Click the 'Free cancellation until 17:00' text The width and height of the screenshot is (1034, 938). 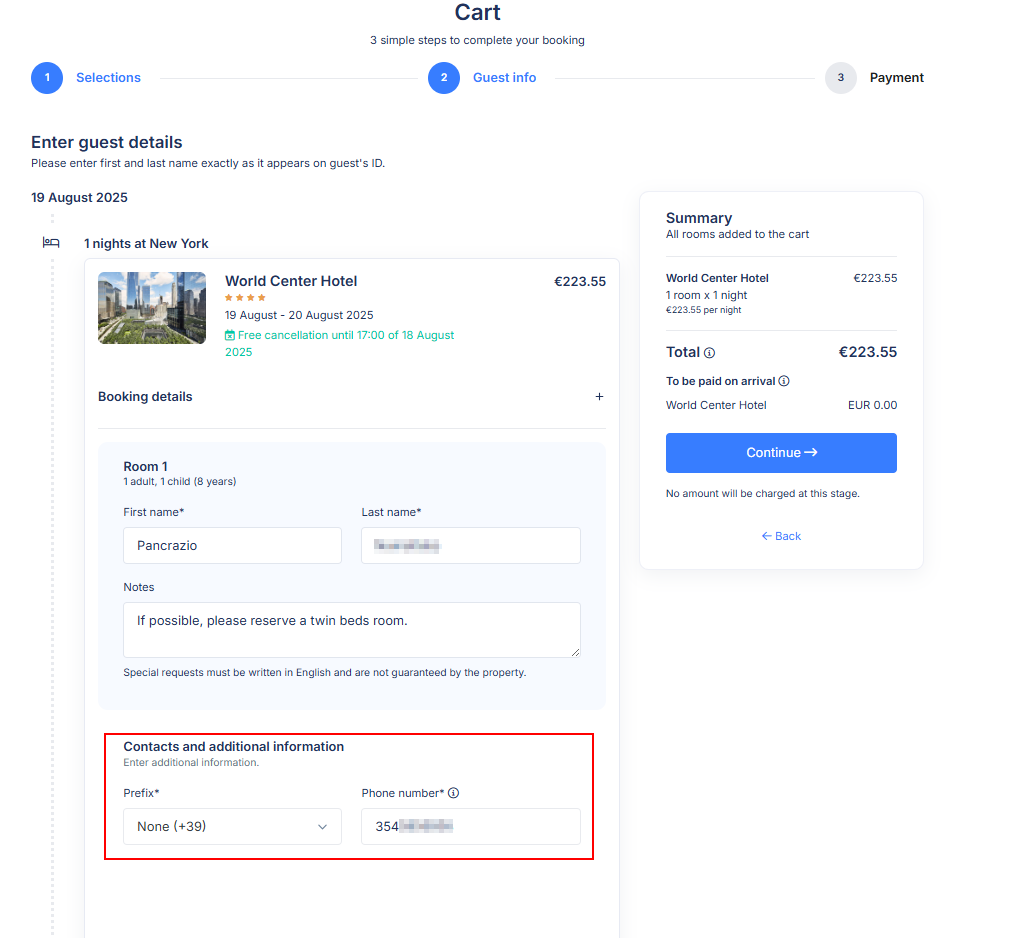click(x=339, y=343)
